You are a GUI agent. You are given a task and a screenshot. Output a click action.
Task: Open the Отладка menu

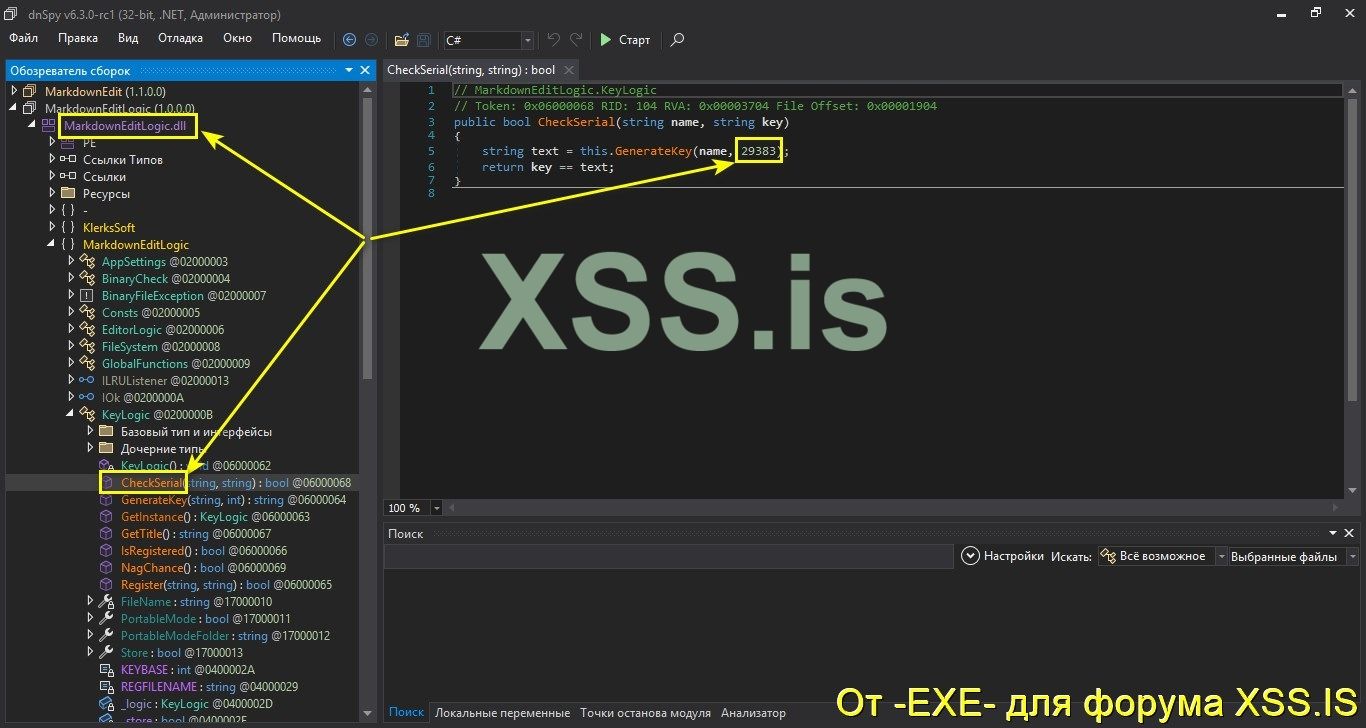[x=180, y=38]
